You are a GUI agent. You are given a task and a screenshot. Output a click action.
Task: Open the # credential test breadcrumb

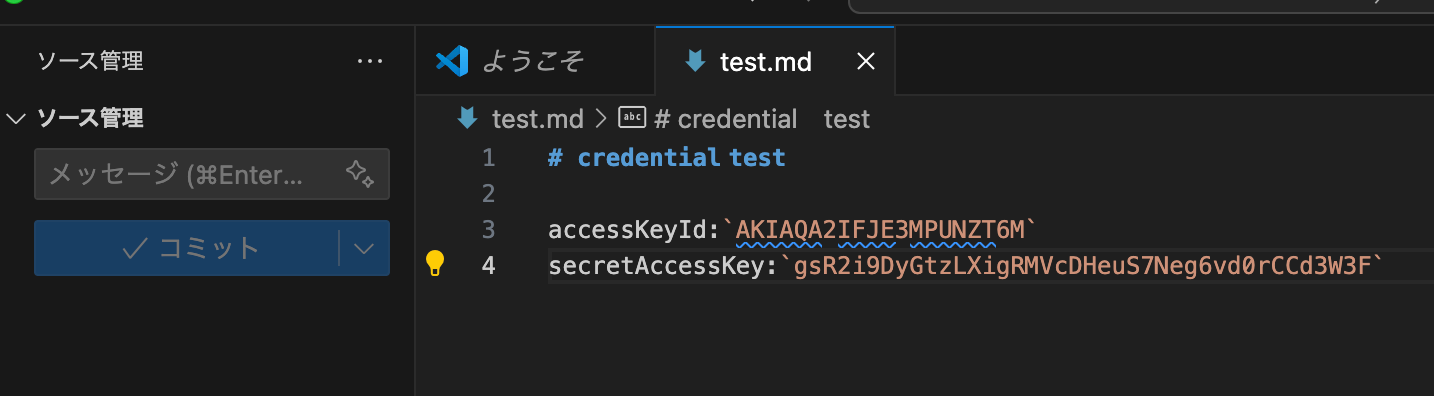(x=762, y=119)
